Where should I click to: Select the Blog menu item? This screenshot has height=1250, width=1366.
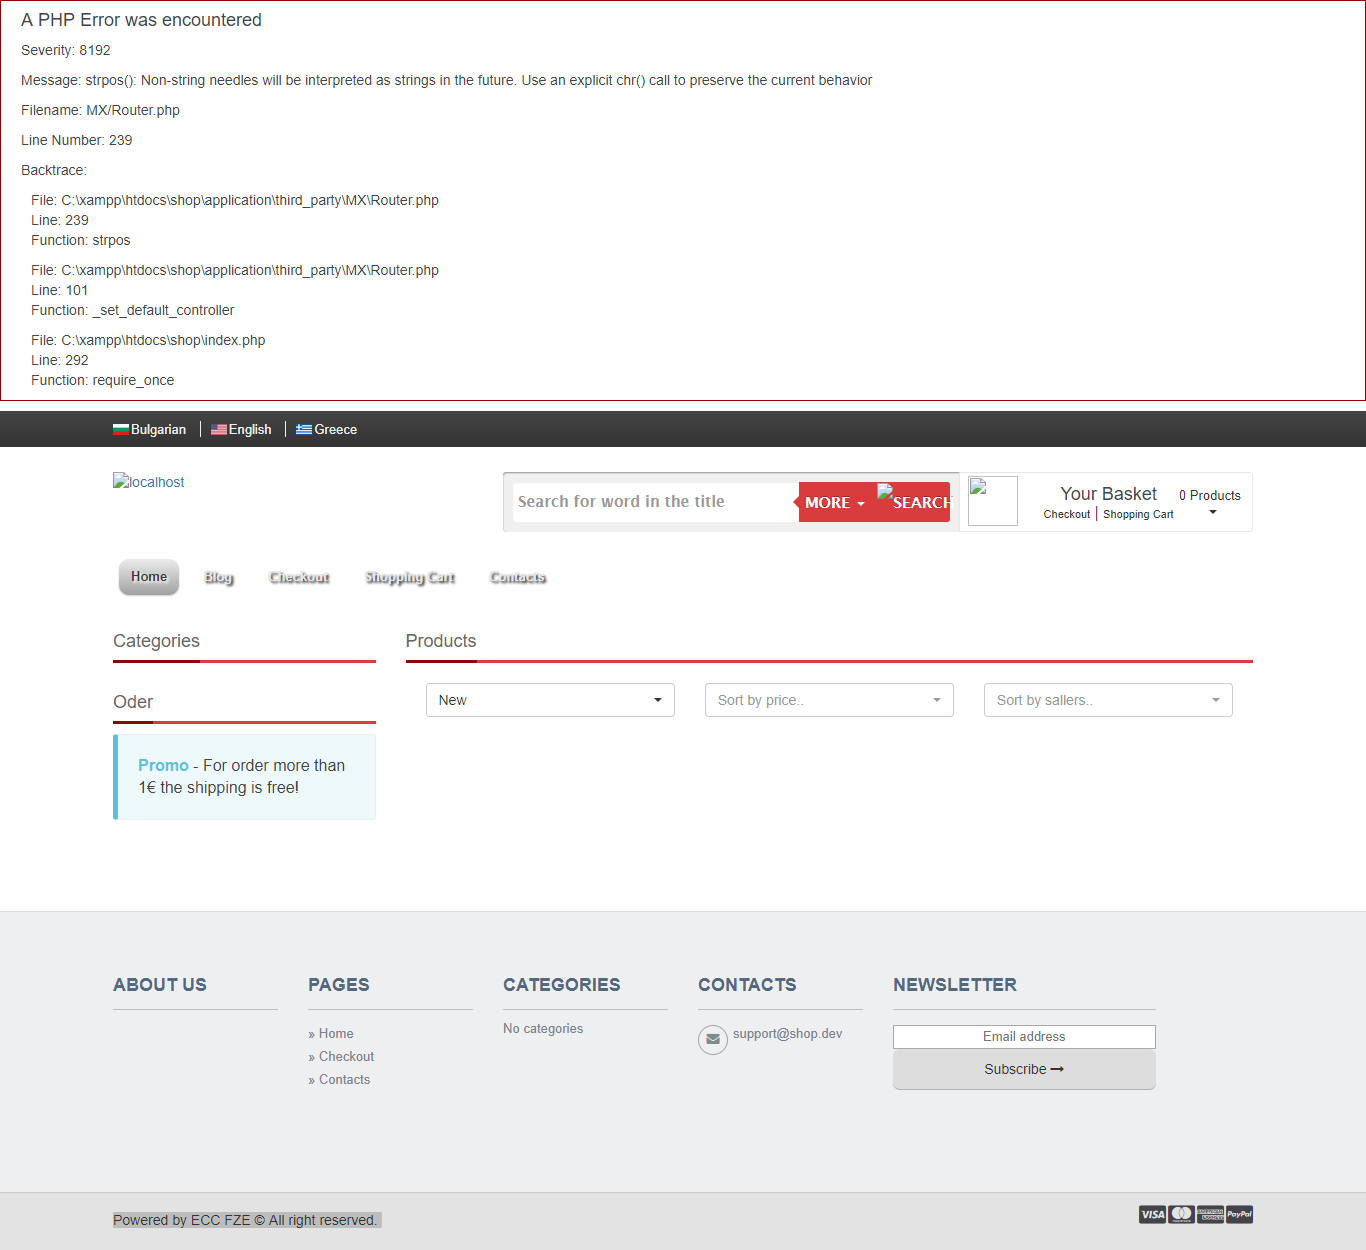pyautogui.click(x=218, y=577)
